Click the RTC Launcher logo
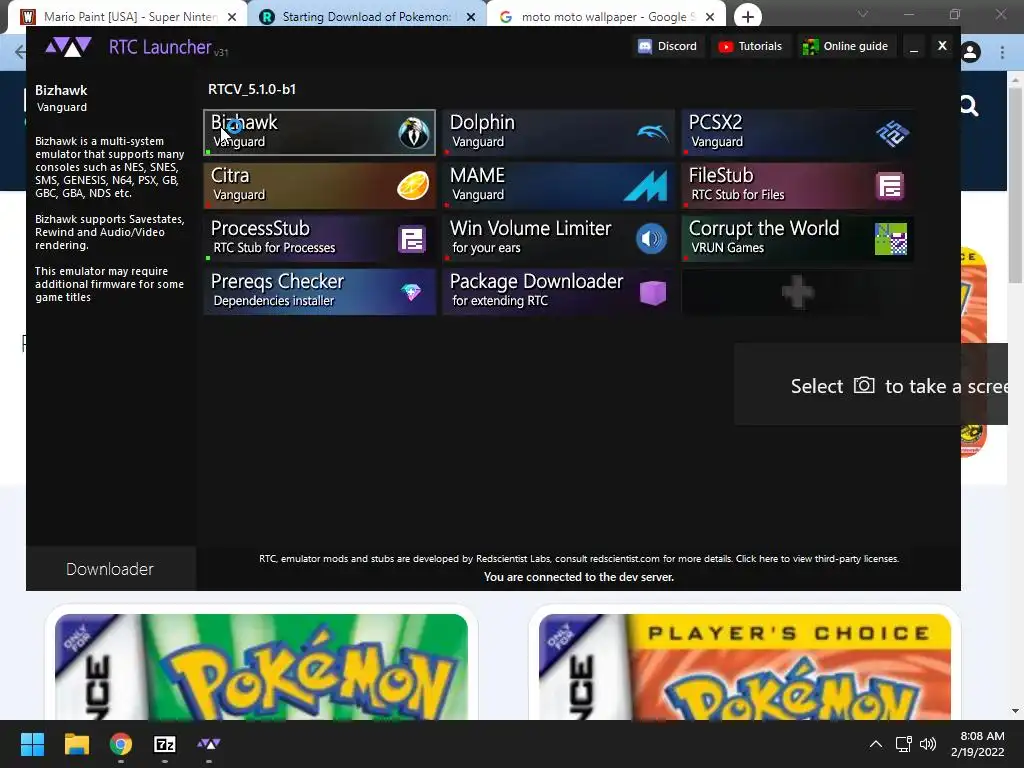This screenshot has height=768, width=1024. click(68, 47)
